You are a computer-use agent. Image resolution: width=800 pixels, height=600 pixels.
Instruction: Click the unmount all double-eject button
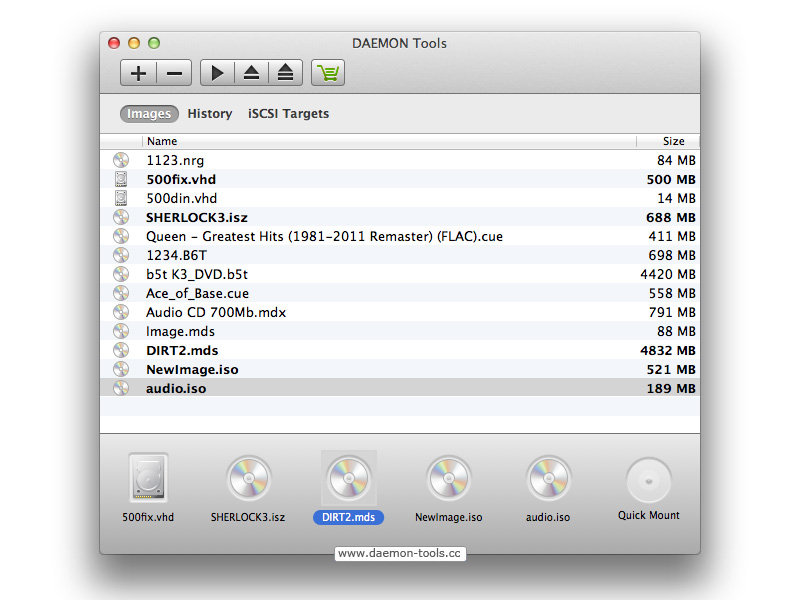click(x=285, y=73)
